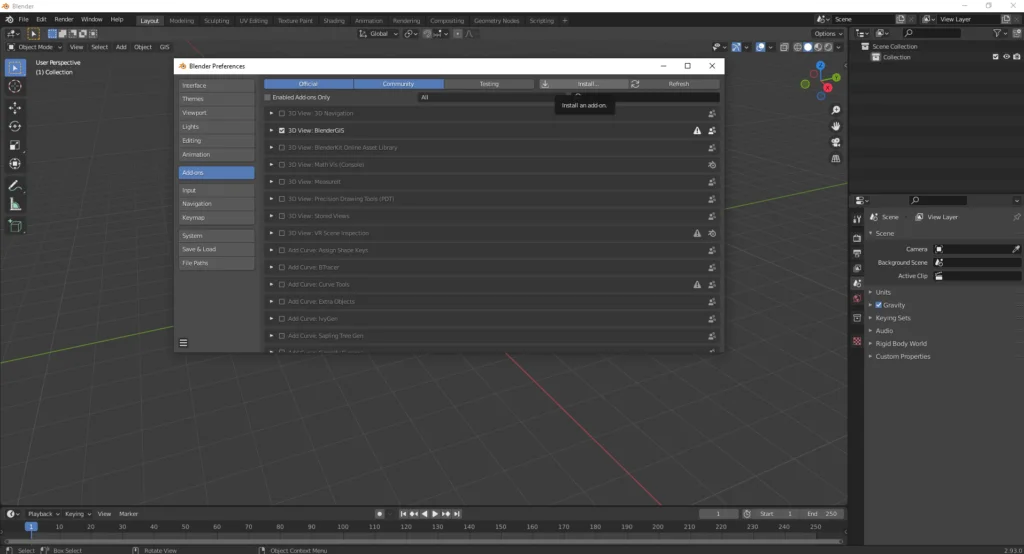
Task: Play the animation forward
Action: click(x=435, y=513)
